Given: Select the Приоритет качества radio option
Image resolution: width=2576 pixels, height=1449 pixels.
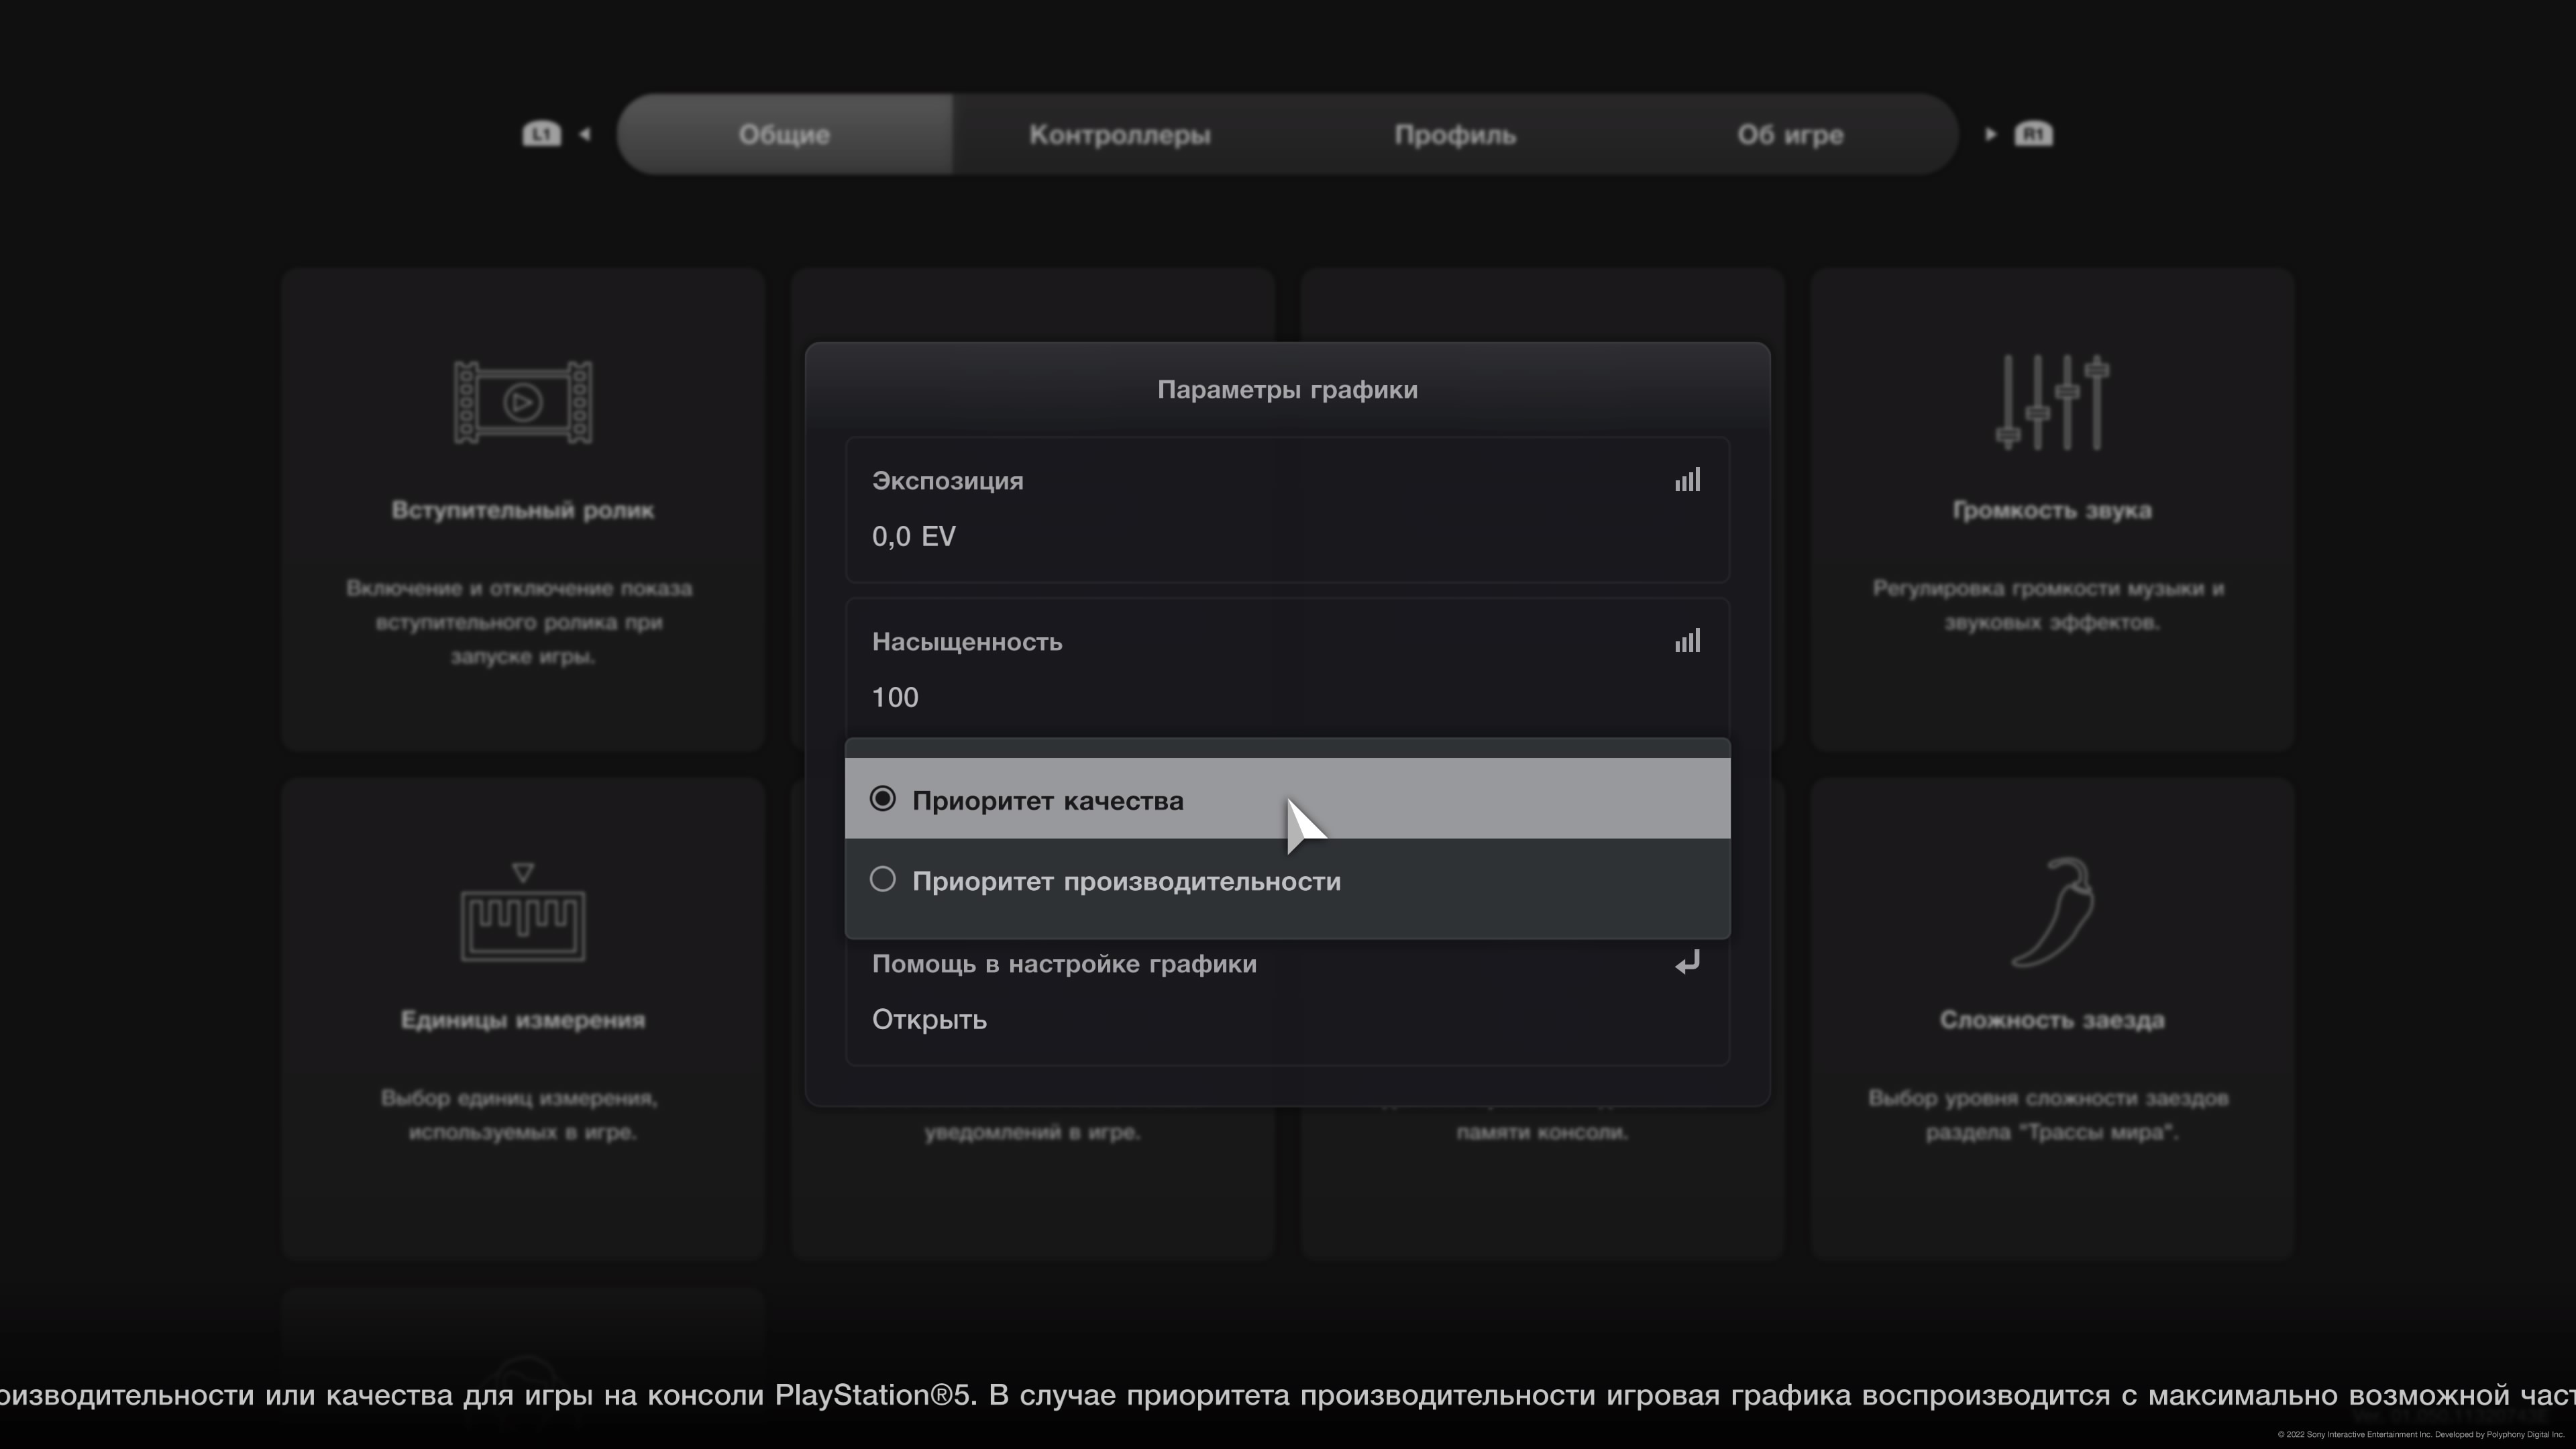Looking at the screenshot, I should (x=1287, y=799).
